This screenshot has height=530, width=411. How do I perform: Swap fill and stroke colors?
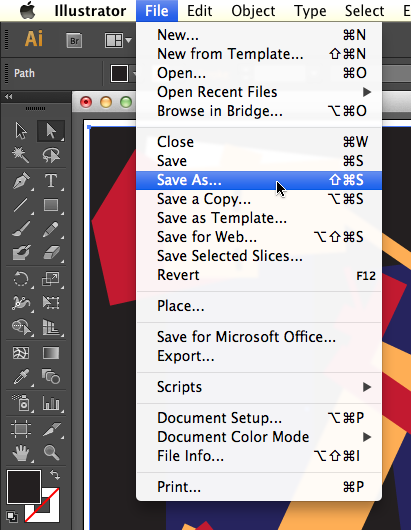pyautogui.click(x=55, y=475)
